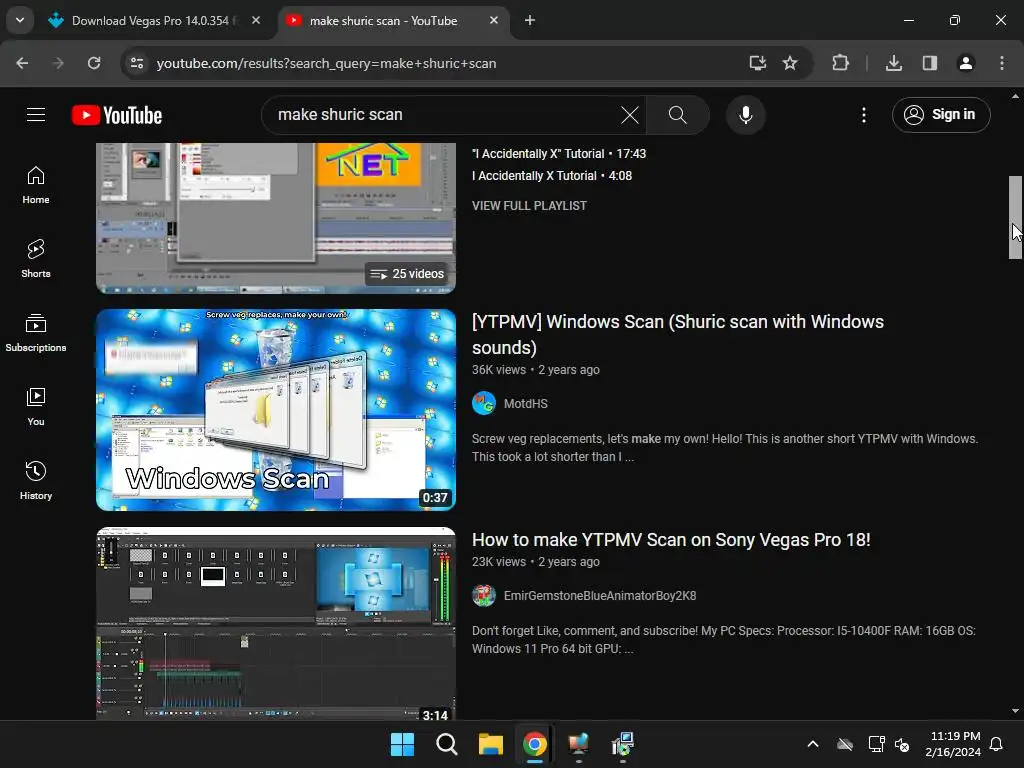Screen dimensions: 1024x768
Task: View site information icon in address bar
Action: click(137, 63)
